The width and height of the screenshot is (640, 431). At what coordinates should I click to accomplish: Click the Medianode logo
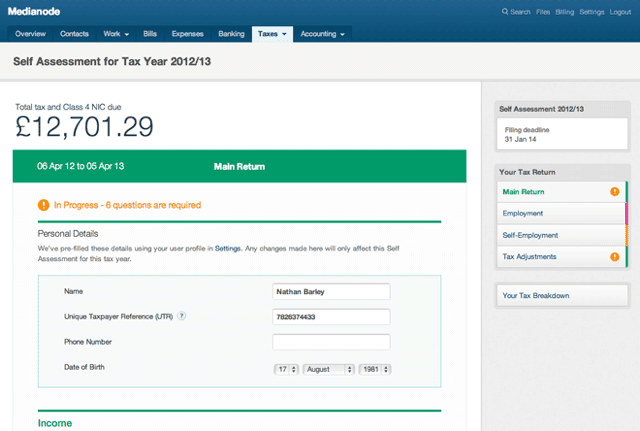pyautogui.click(x=40, y=12)
